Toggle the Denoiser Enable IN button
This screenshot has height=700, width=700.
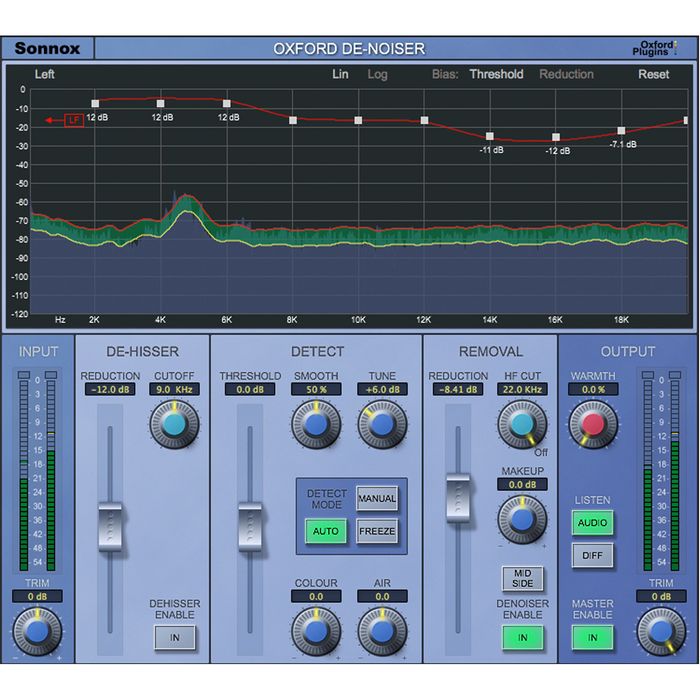522,636
